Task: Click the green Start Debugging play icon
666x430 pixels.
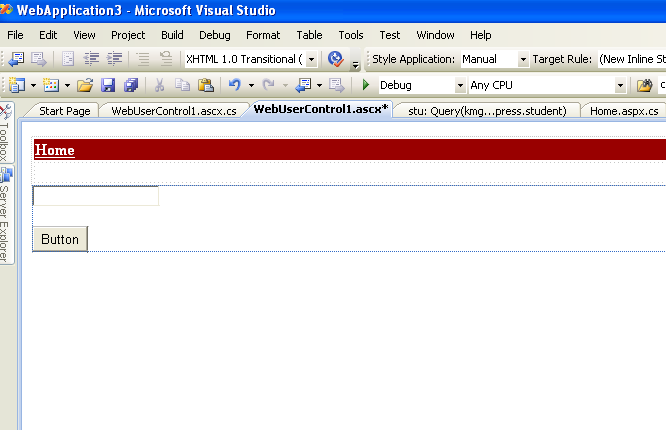Action: click(366, 85)
